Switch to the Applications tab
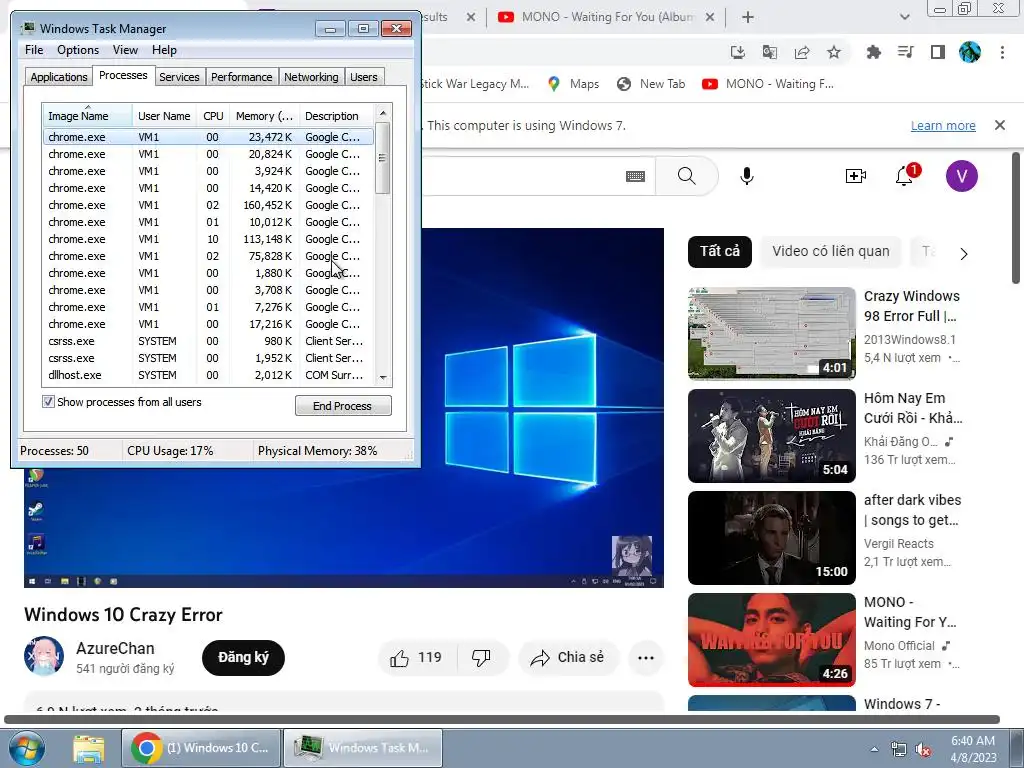Screen dimensions: 1024x768 59,77
